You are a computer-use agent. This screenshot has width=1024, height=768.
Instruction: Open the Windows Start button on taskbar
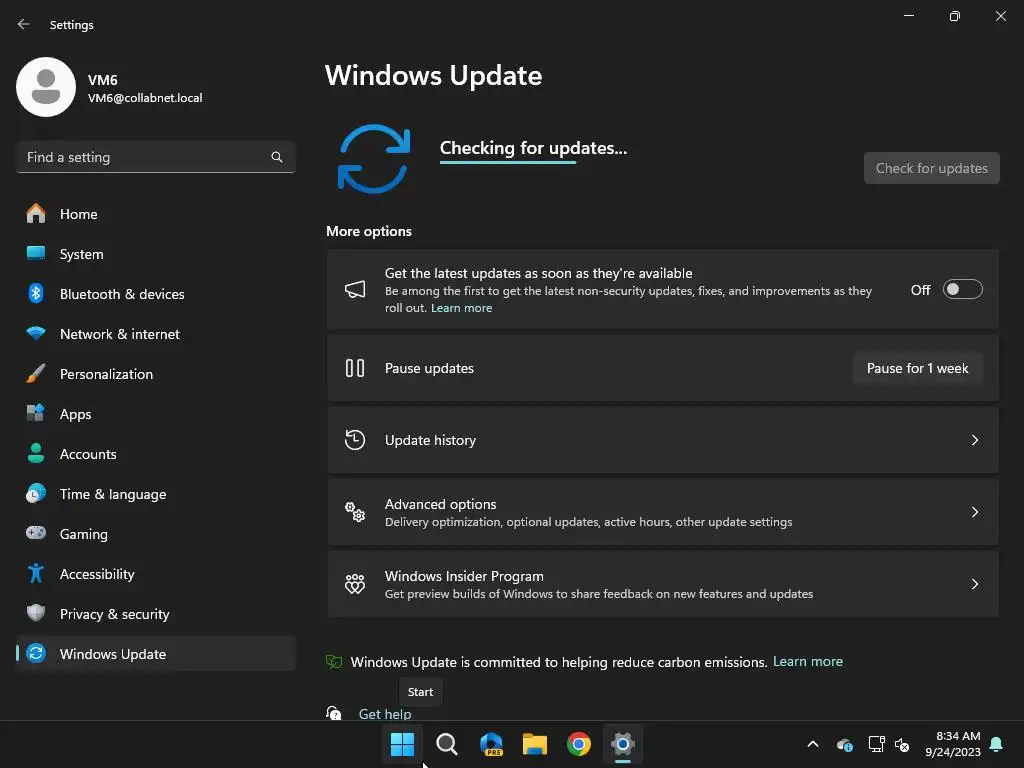(x=402, y=744)
